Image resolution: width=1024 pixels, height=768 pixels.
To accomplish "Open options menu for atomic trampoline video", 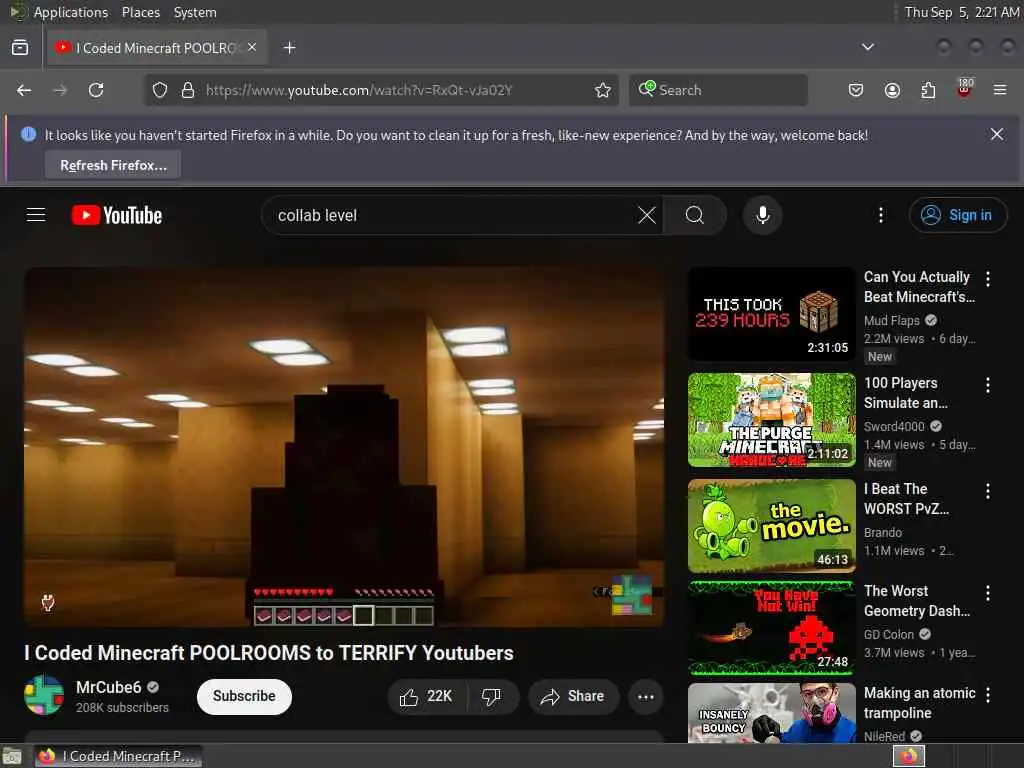I will pos(988,695).
